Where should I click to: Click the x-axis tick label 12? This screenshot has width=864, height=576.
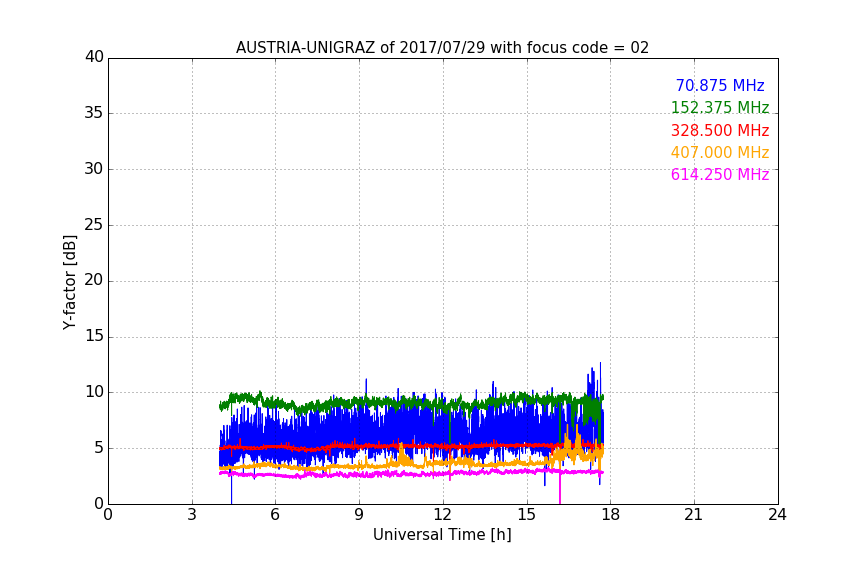pos(442,515)
